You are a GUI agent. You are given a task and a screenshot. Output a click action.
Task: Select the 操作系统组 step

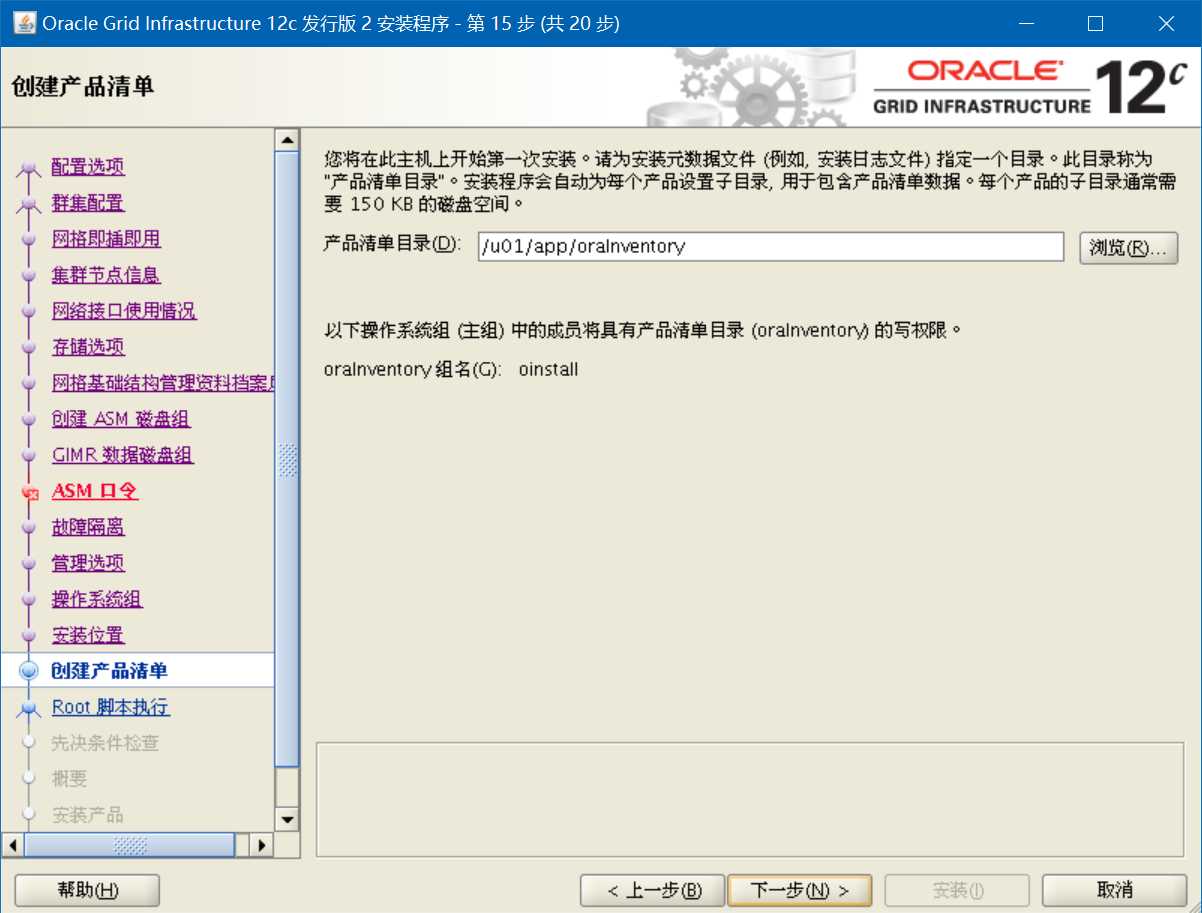(97, 599)
